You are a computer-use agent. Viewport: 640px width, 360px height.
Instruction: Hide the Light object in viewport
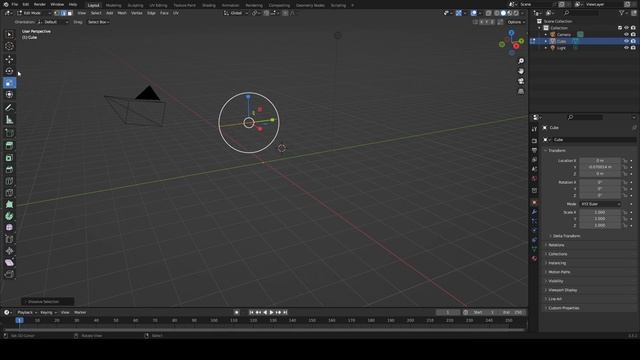626,48
